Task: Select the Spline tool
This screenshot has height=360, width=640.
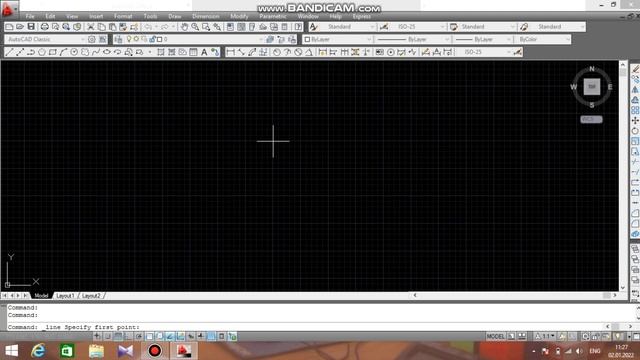Action: point(96,52)
